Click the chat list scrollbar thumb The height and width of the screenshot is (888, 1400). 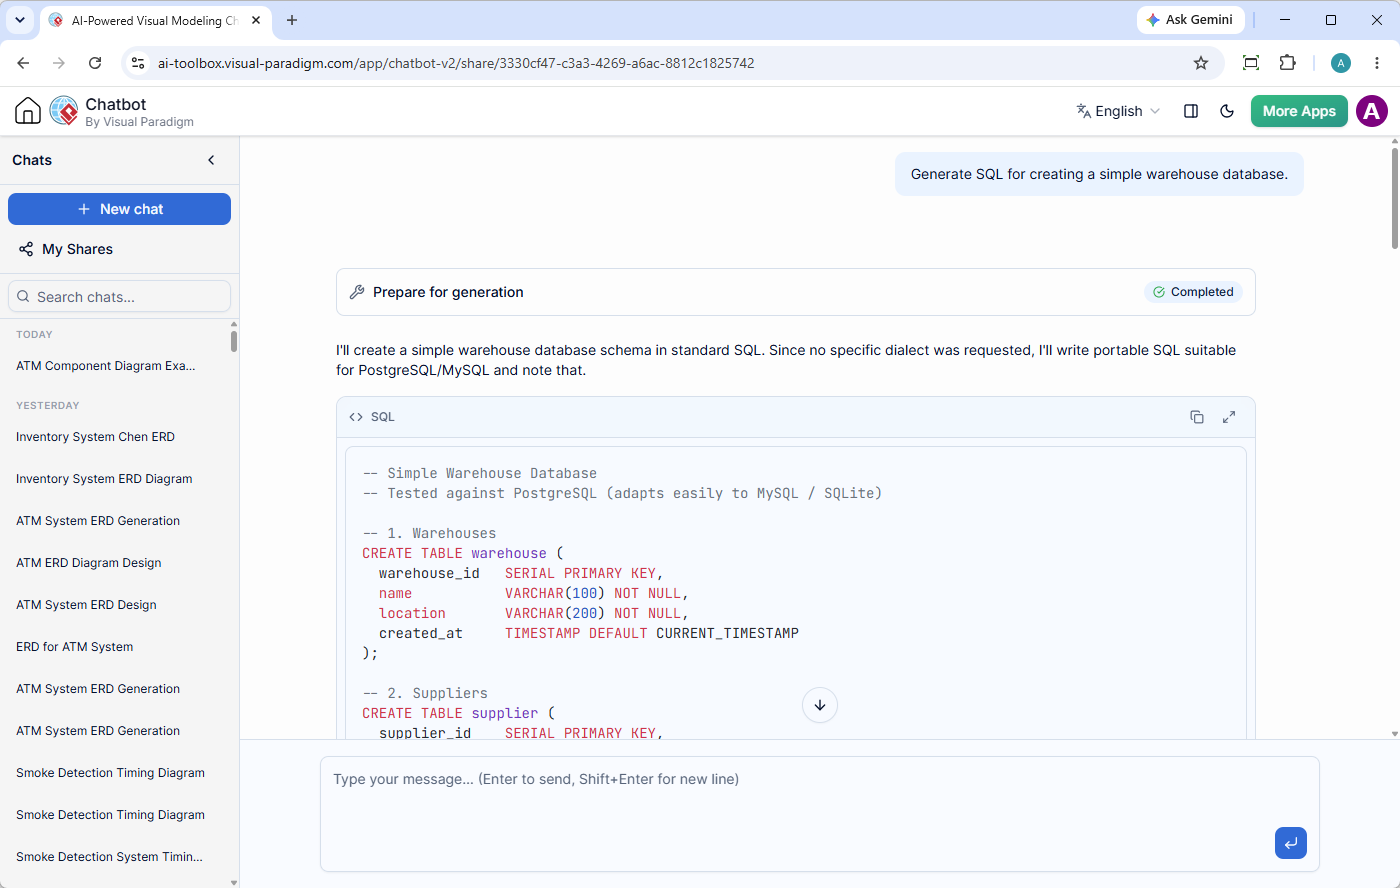click(x=234, y=341)
